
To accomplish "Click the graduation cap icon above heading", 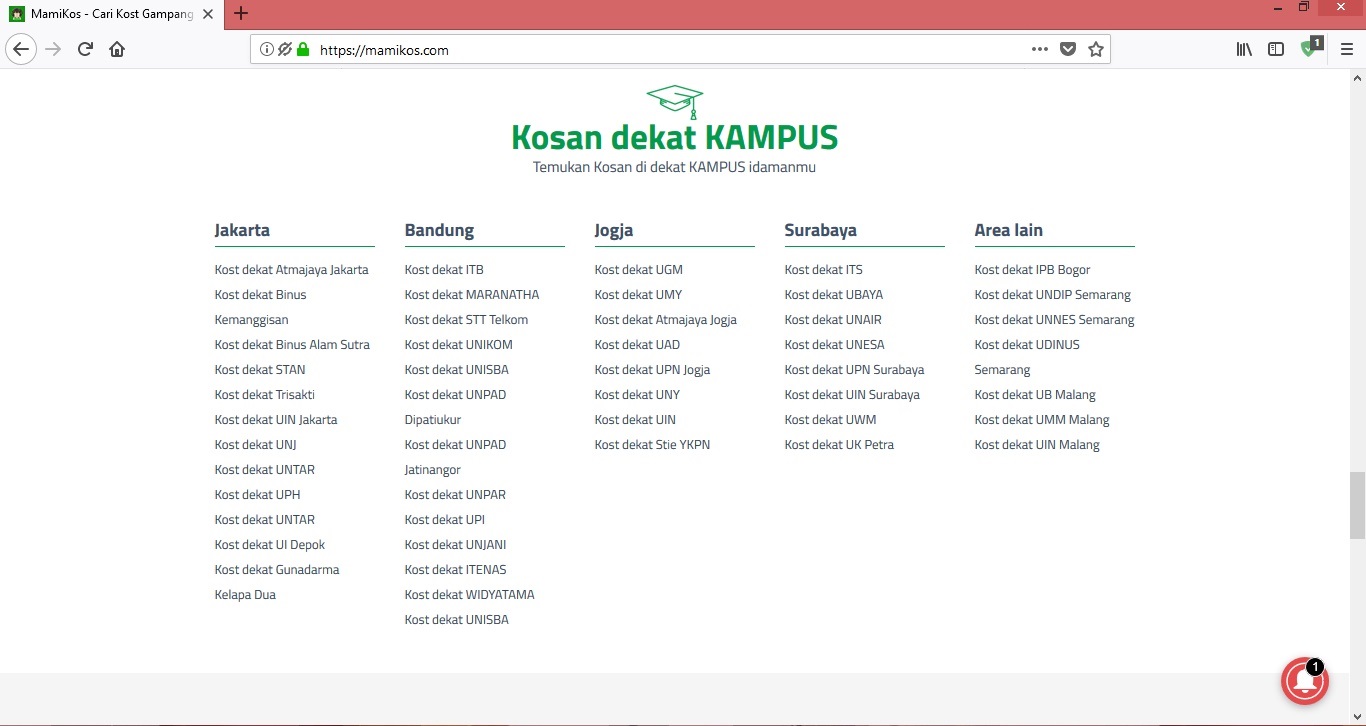I will click(675, 100).
